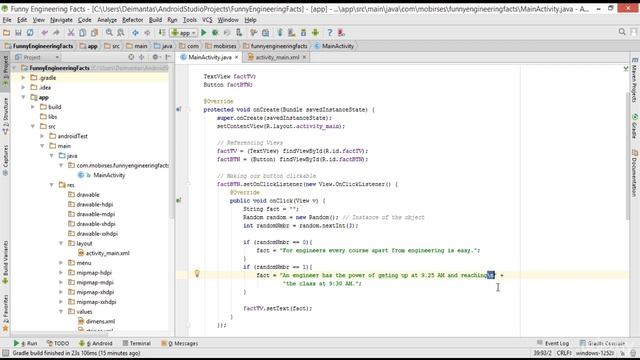Expand the .idea folder
This screenshot has height=360, width=640.
coord(23,87)
